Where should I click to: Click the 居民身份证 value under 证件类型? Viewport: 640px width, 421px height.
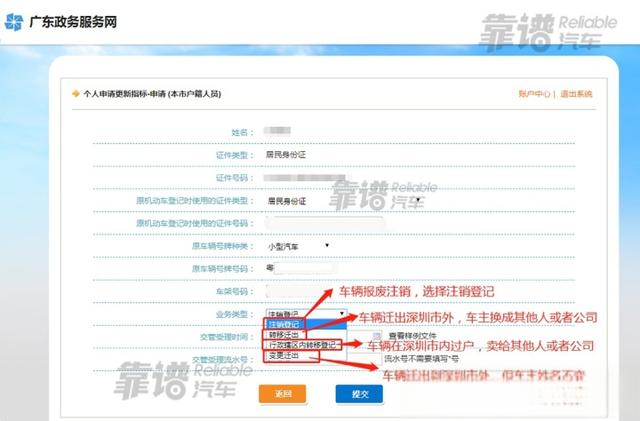click(x=286, y=155)
